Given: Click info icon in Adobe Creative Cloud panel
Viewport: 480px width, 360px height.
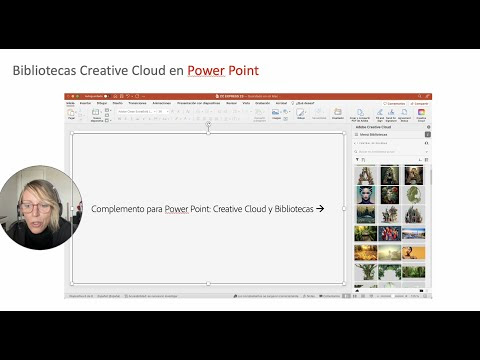Looking at the screenshot, I should point(428,127).
